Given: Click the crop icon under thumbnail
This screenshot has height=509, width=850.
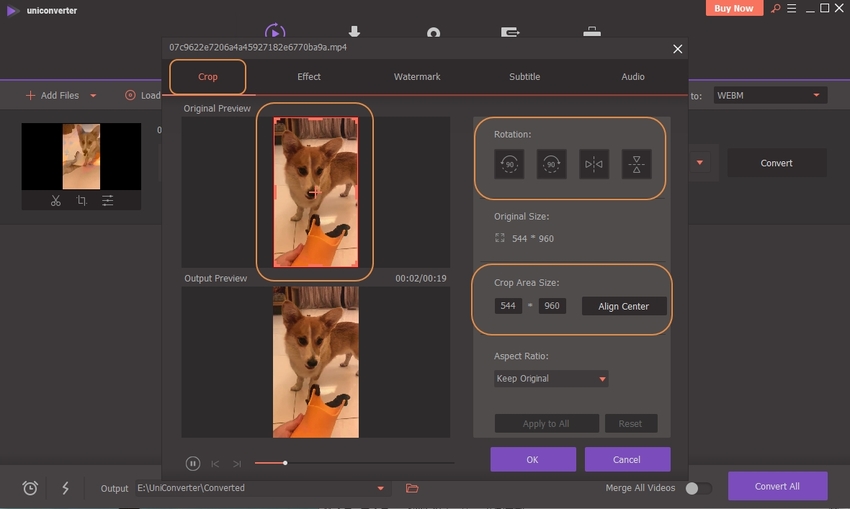Looking at the screenshot, I should coord(81,201).
